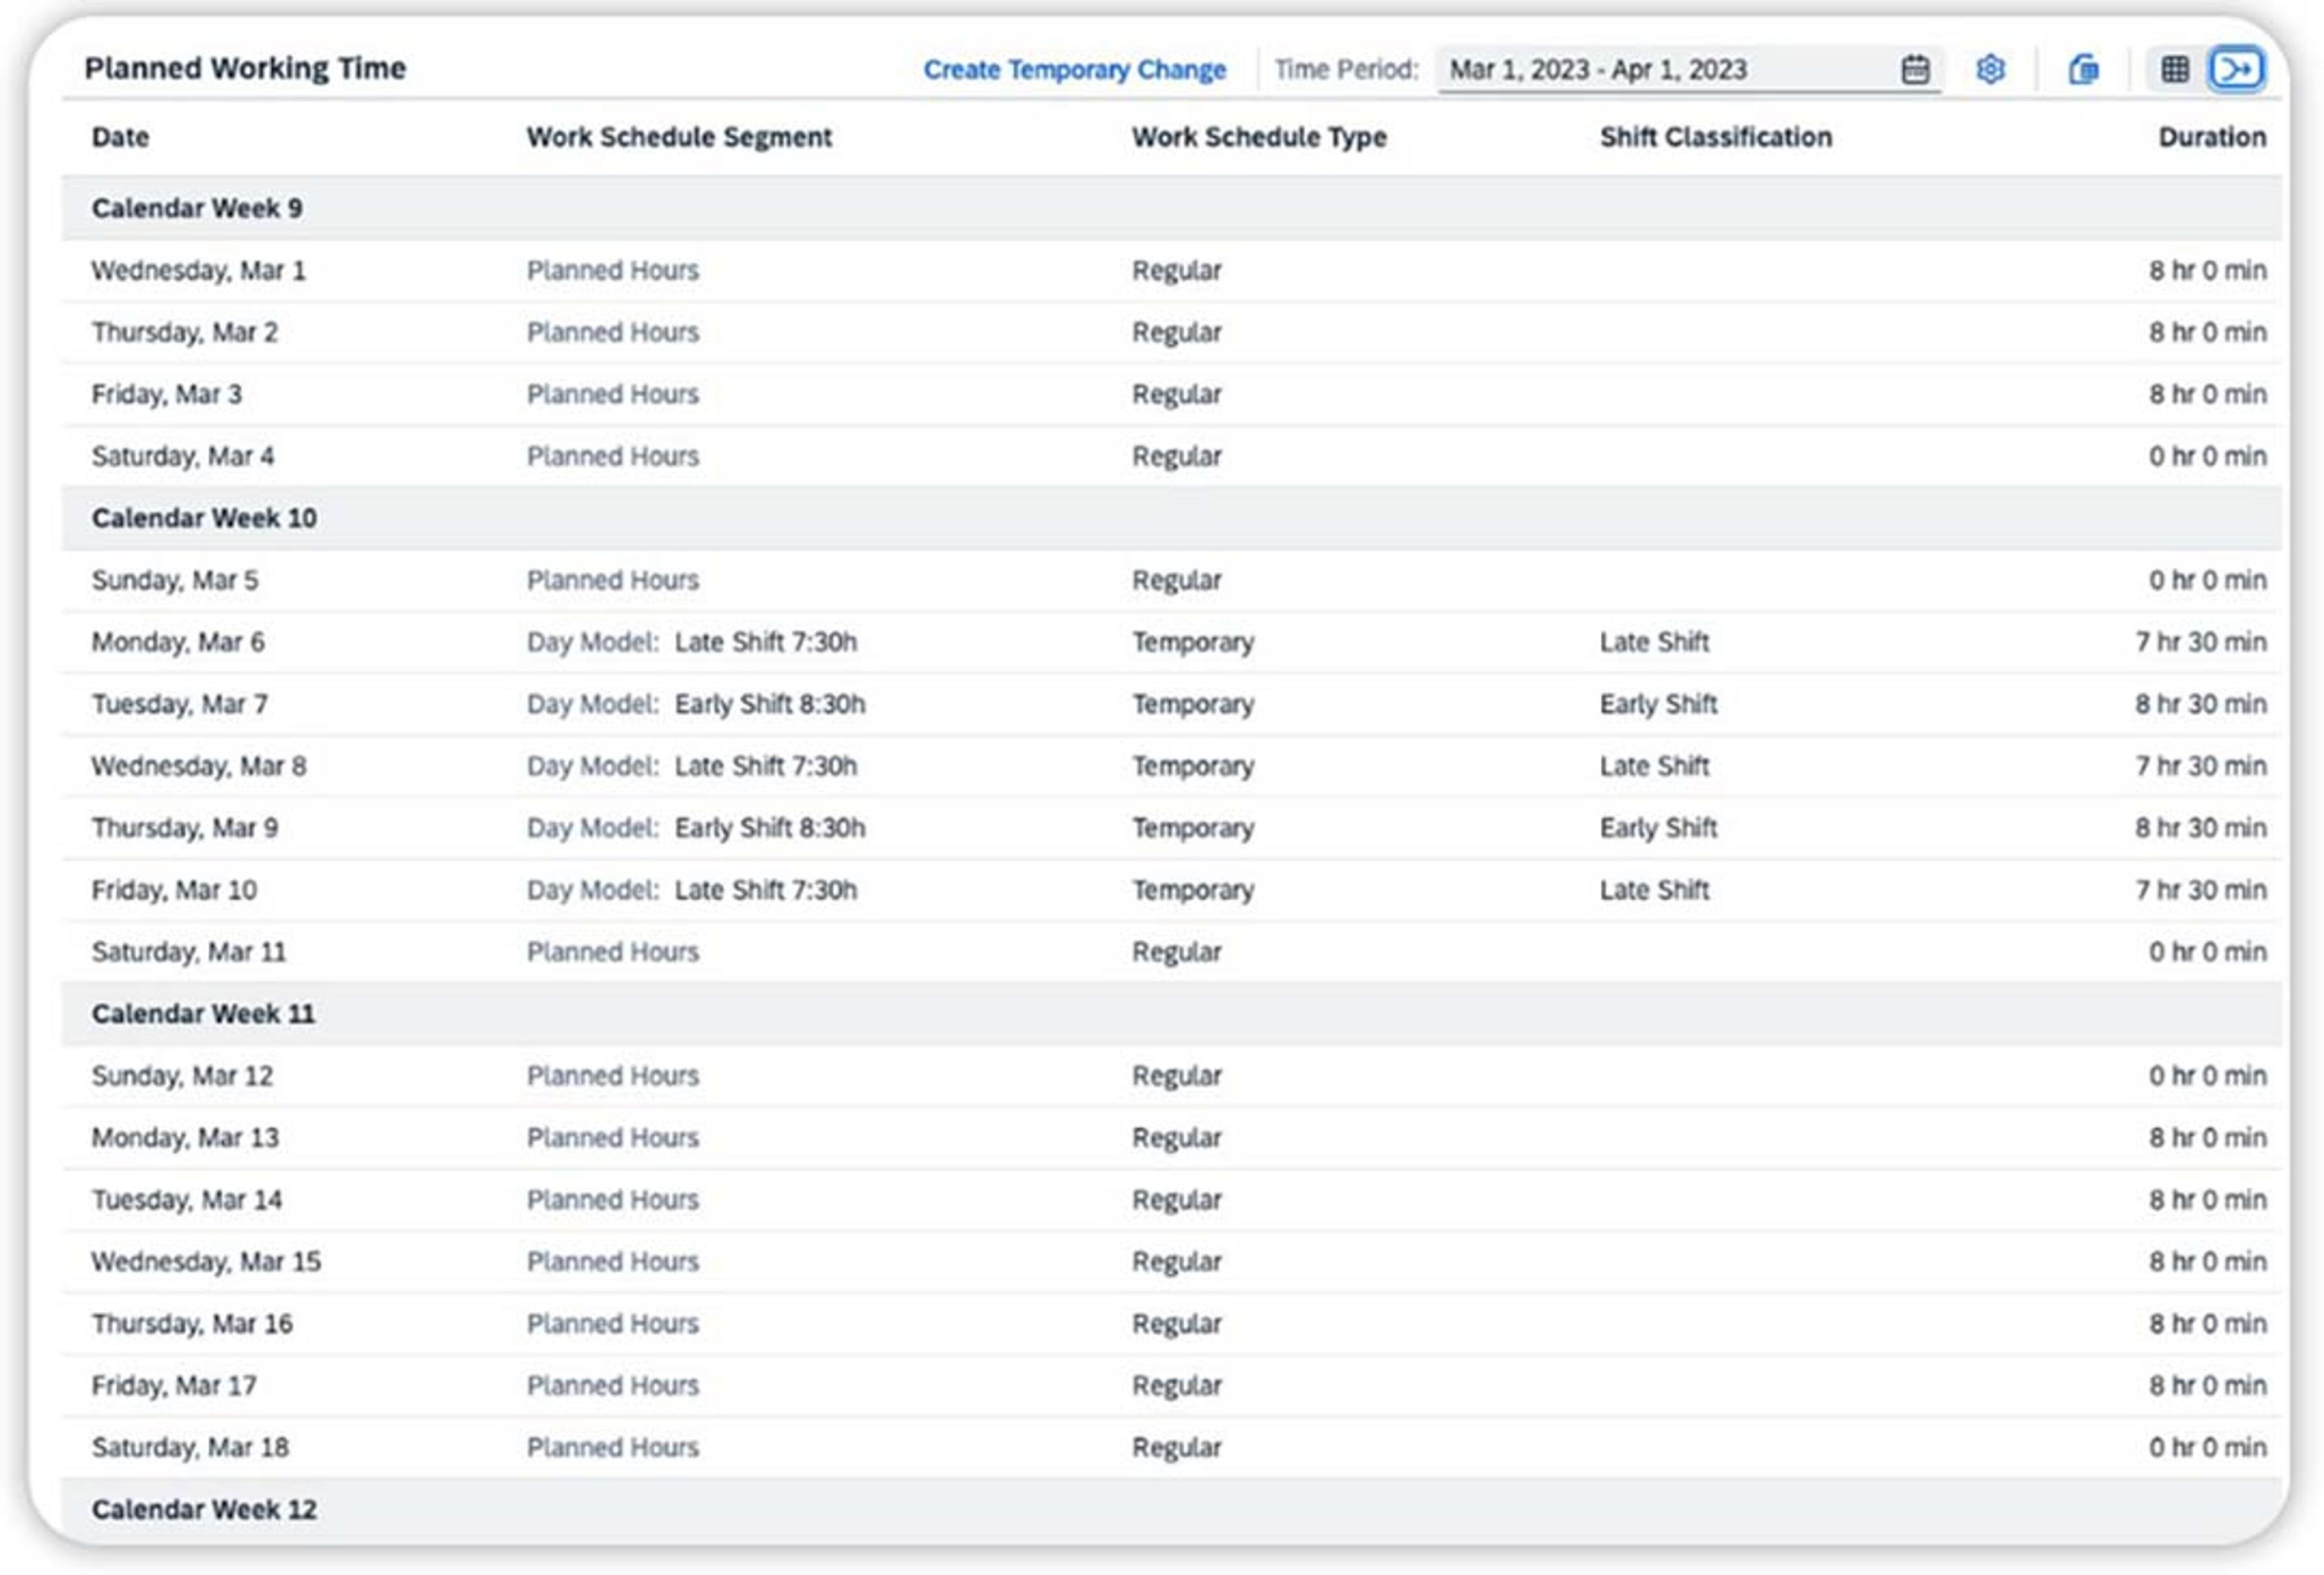Screen dimensions: 2324x1575
Task: Click Regular type on Friday, Mar 17
Action: (x=1176, y=1386)
